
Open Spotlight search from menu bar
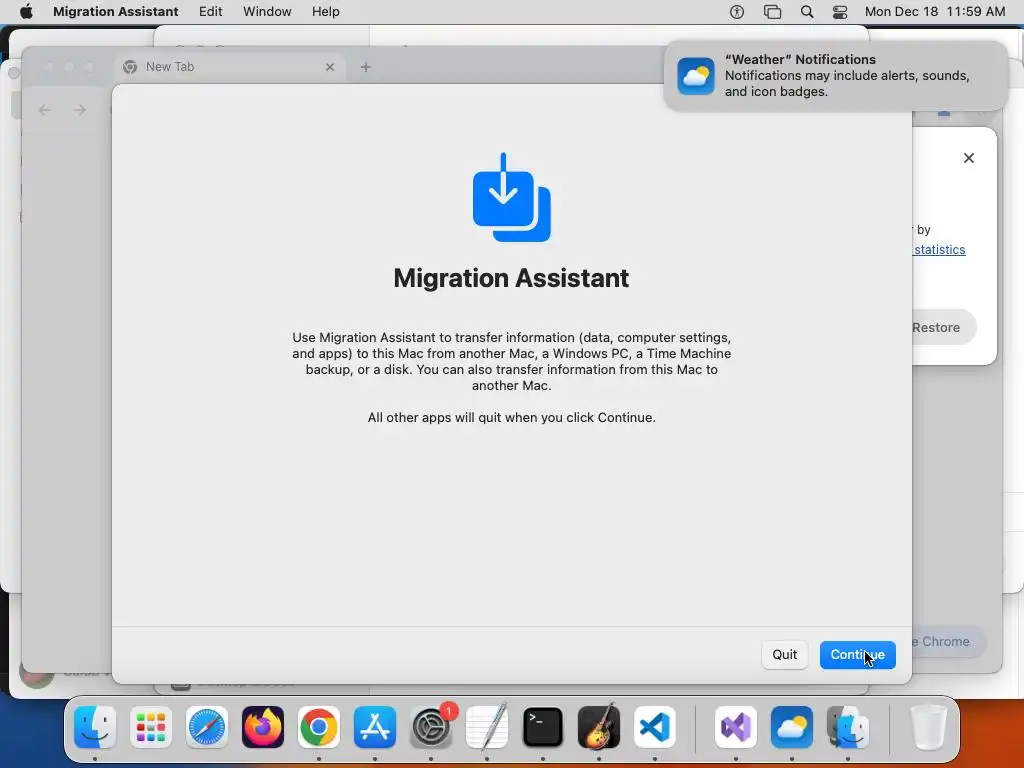click(x=807, y=11)
